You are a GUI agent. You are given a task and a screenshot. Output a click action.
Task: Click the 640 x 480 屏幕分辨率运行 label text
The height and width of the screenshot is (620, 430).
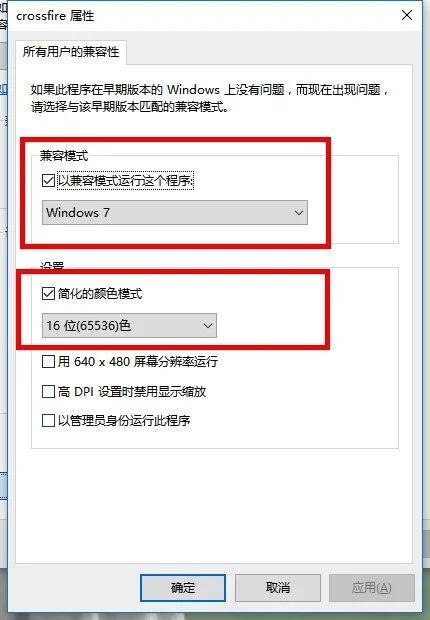(146, 361)
